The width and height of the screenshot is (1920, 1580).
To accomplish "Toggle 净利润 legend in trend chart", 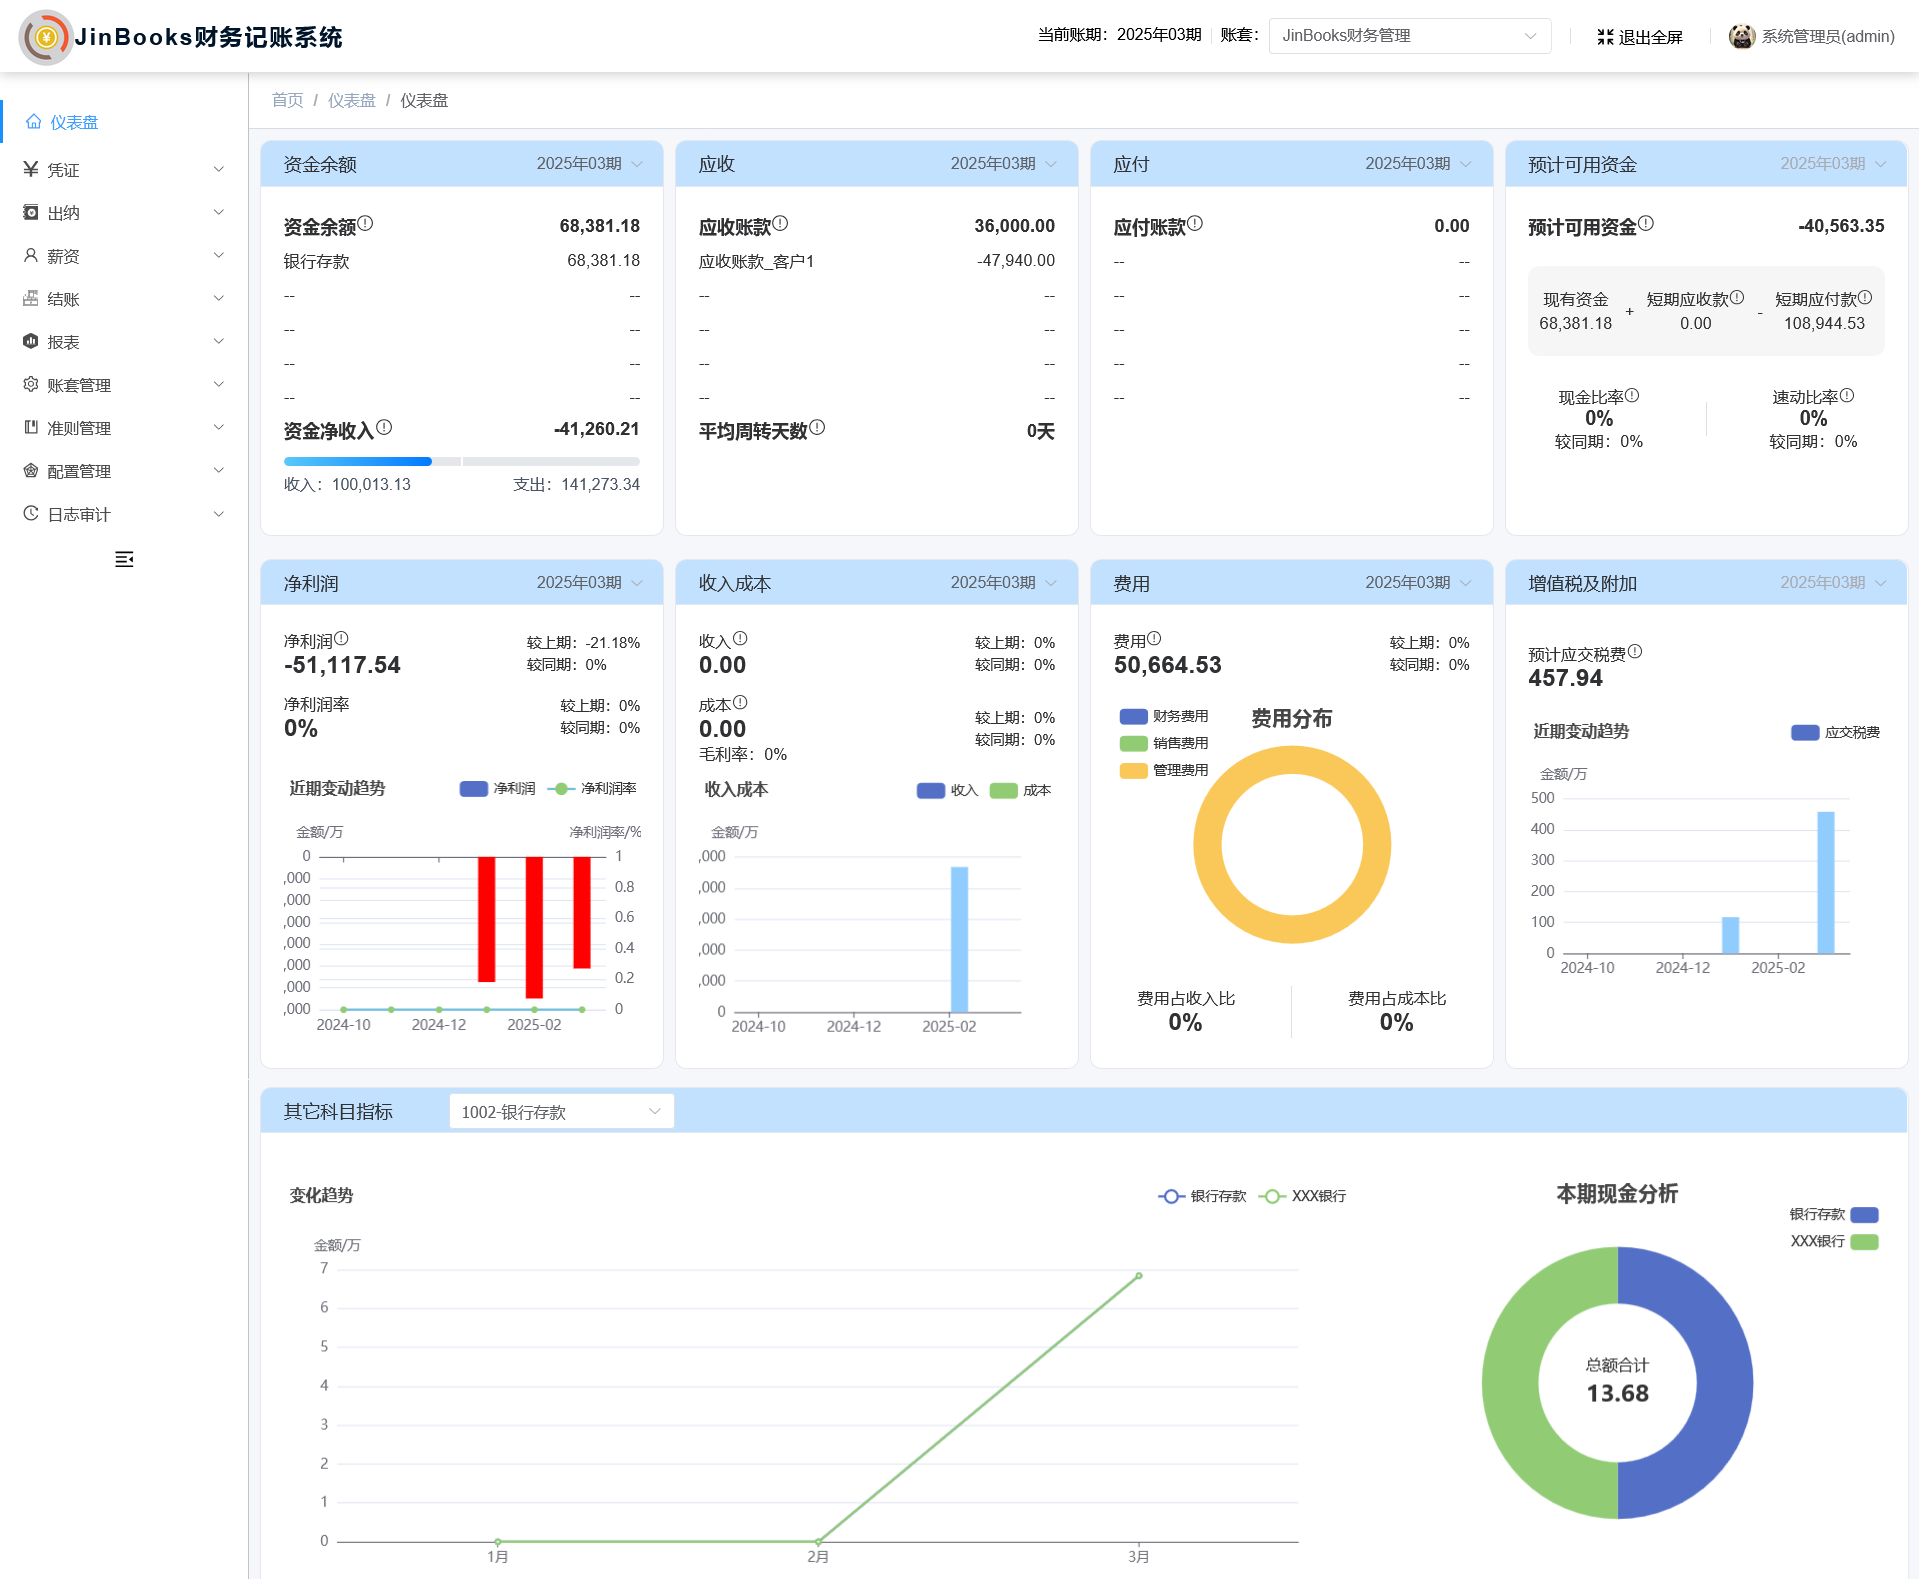I will [474, 788].
